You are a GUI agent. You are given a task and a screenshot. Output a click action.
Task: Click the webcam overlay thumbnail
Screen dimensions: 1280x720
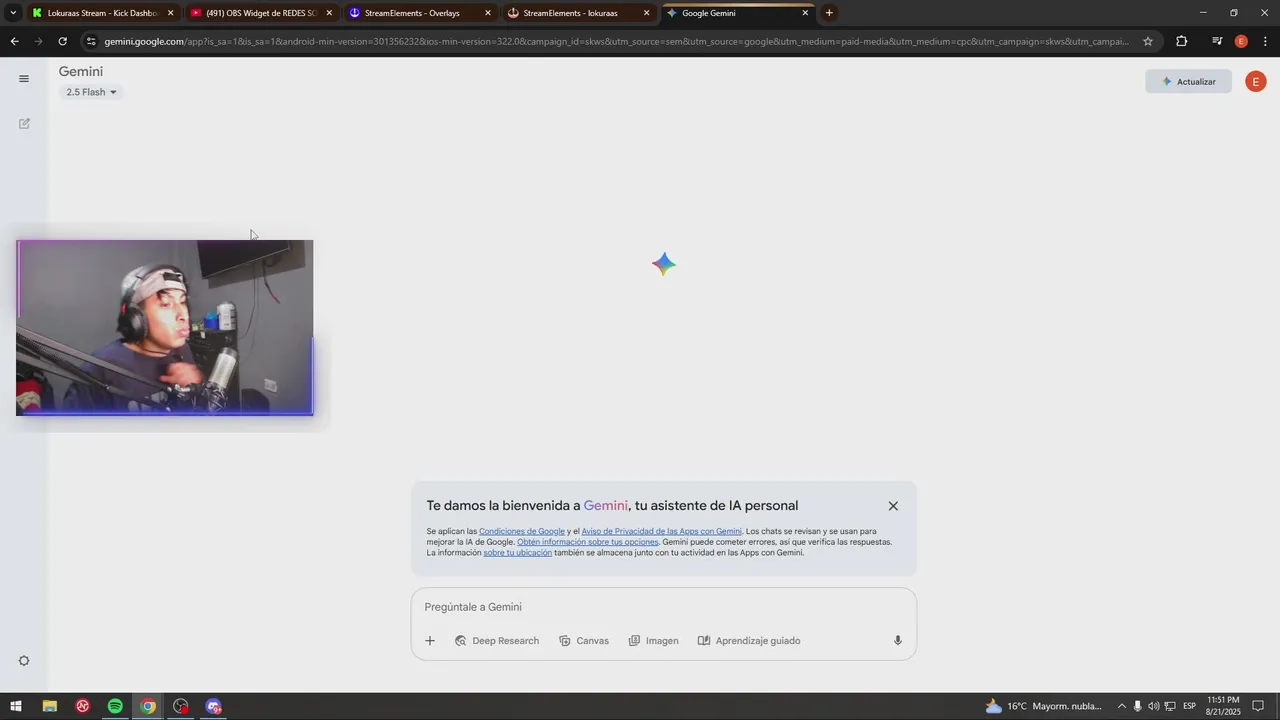click(x=165, y=328)
